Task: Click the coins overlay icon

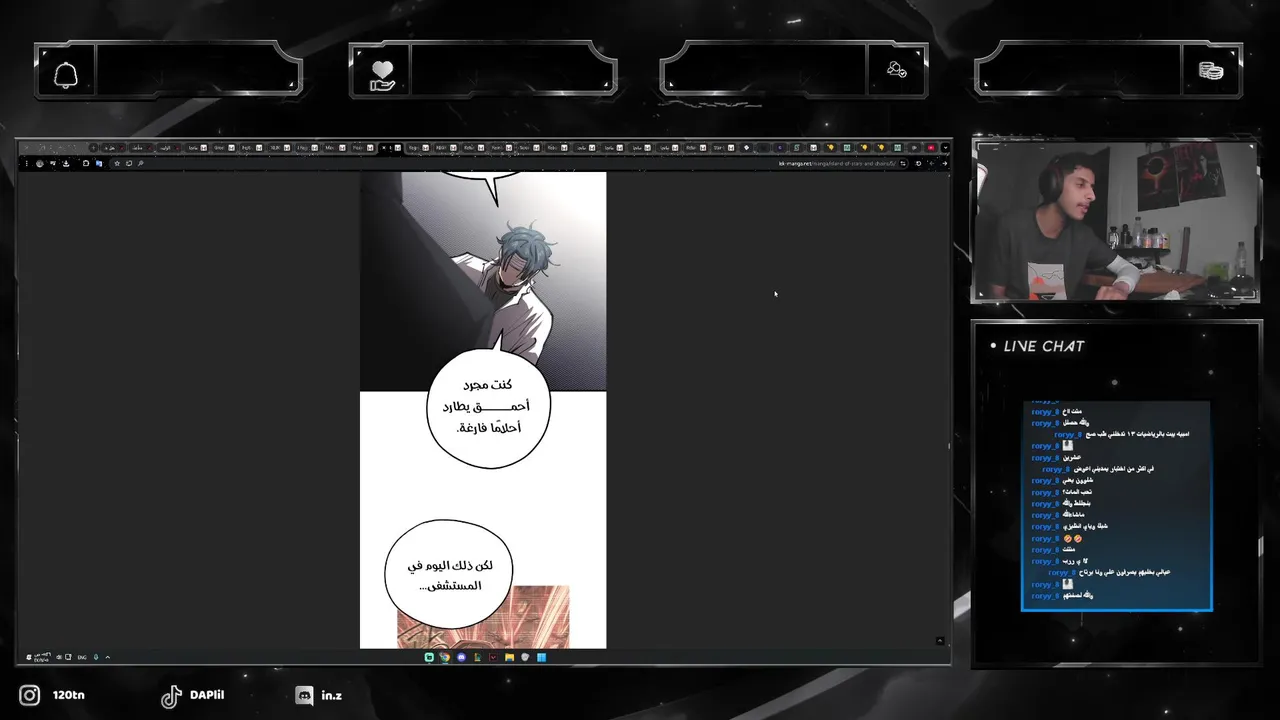Action: tap(1211, 71)
